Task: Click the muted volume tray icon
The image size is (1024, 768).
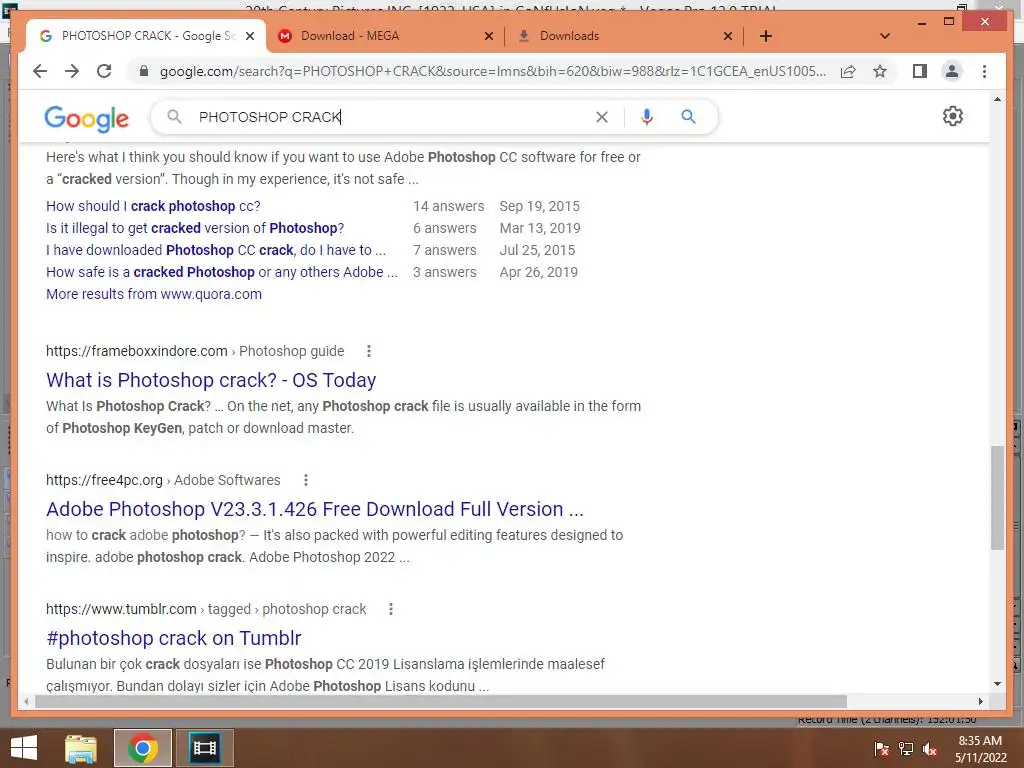Action: click(x=930, y=749)
